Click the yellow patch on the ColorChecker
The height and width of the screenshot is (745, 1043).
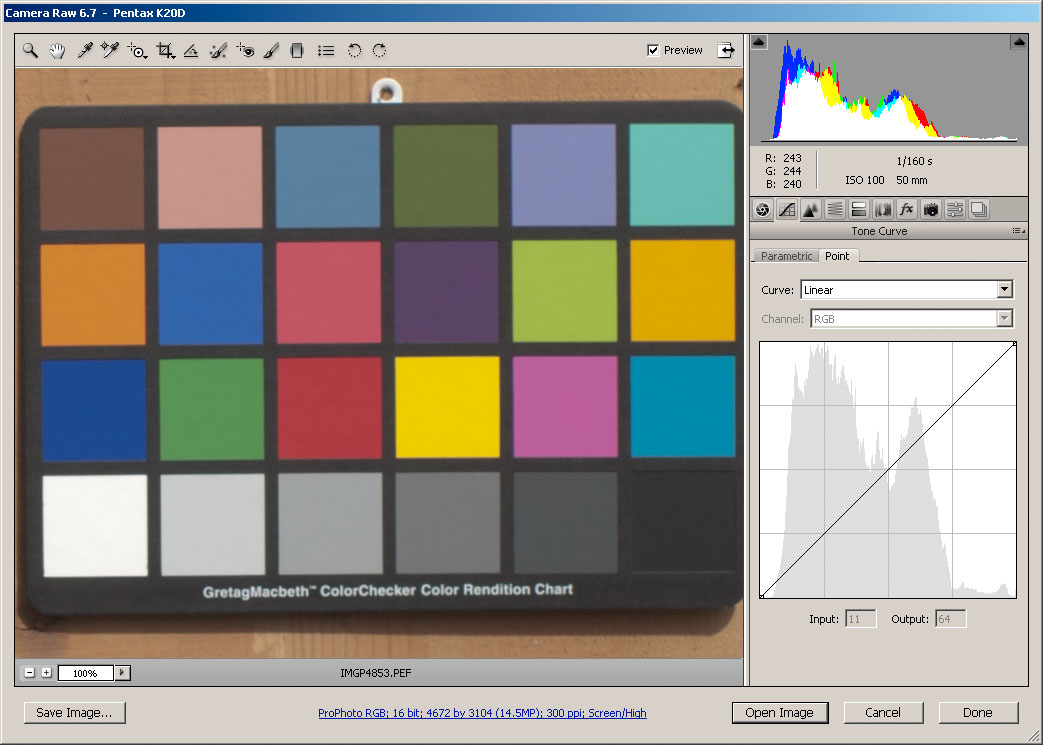click(x=447, y=407)
